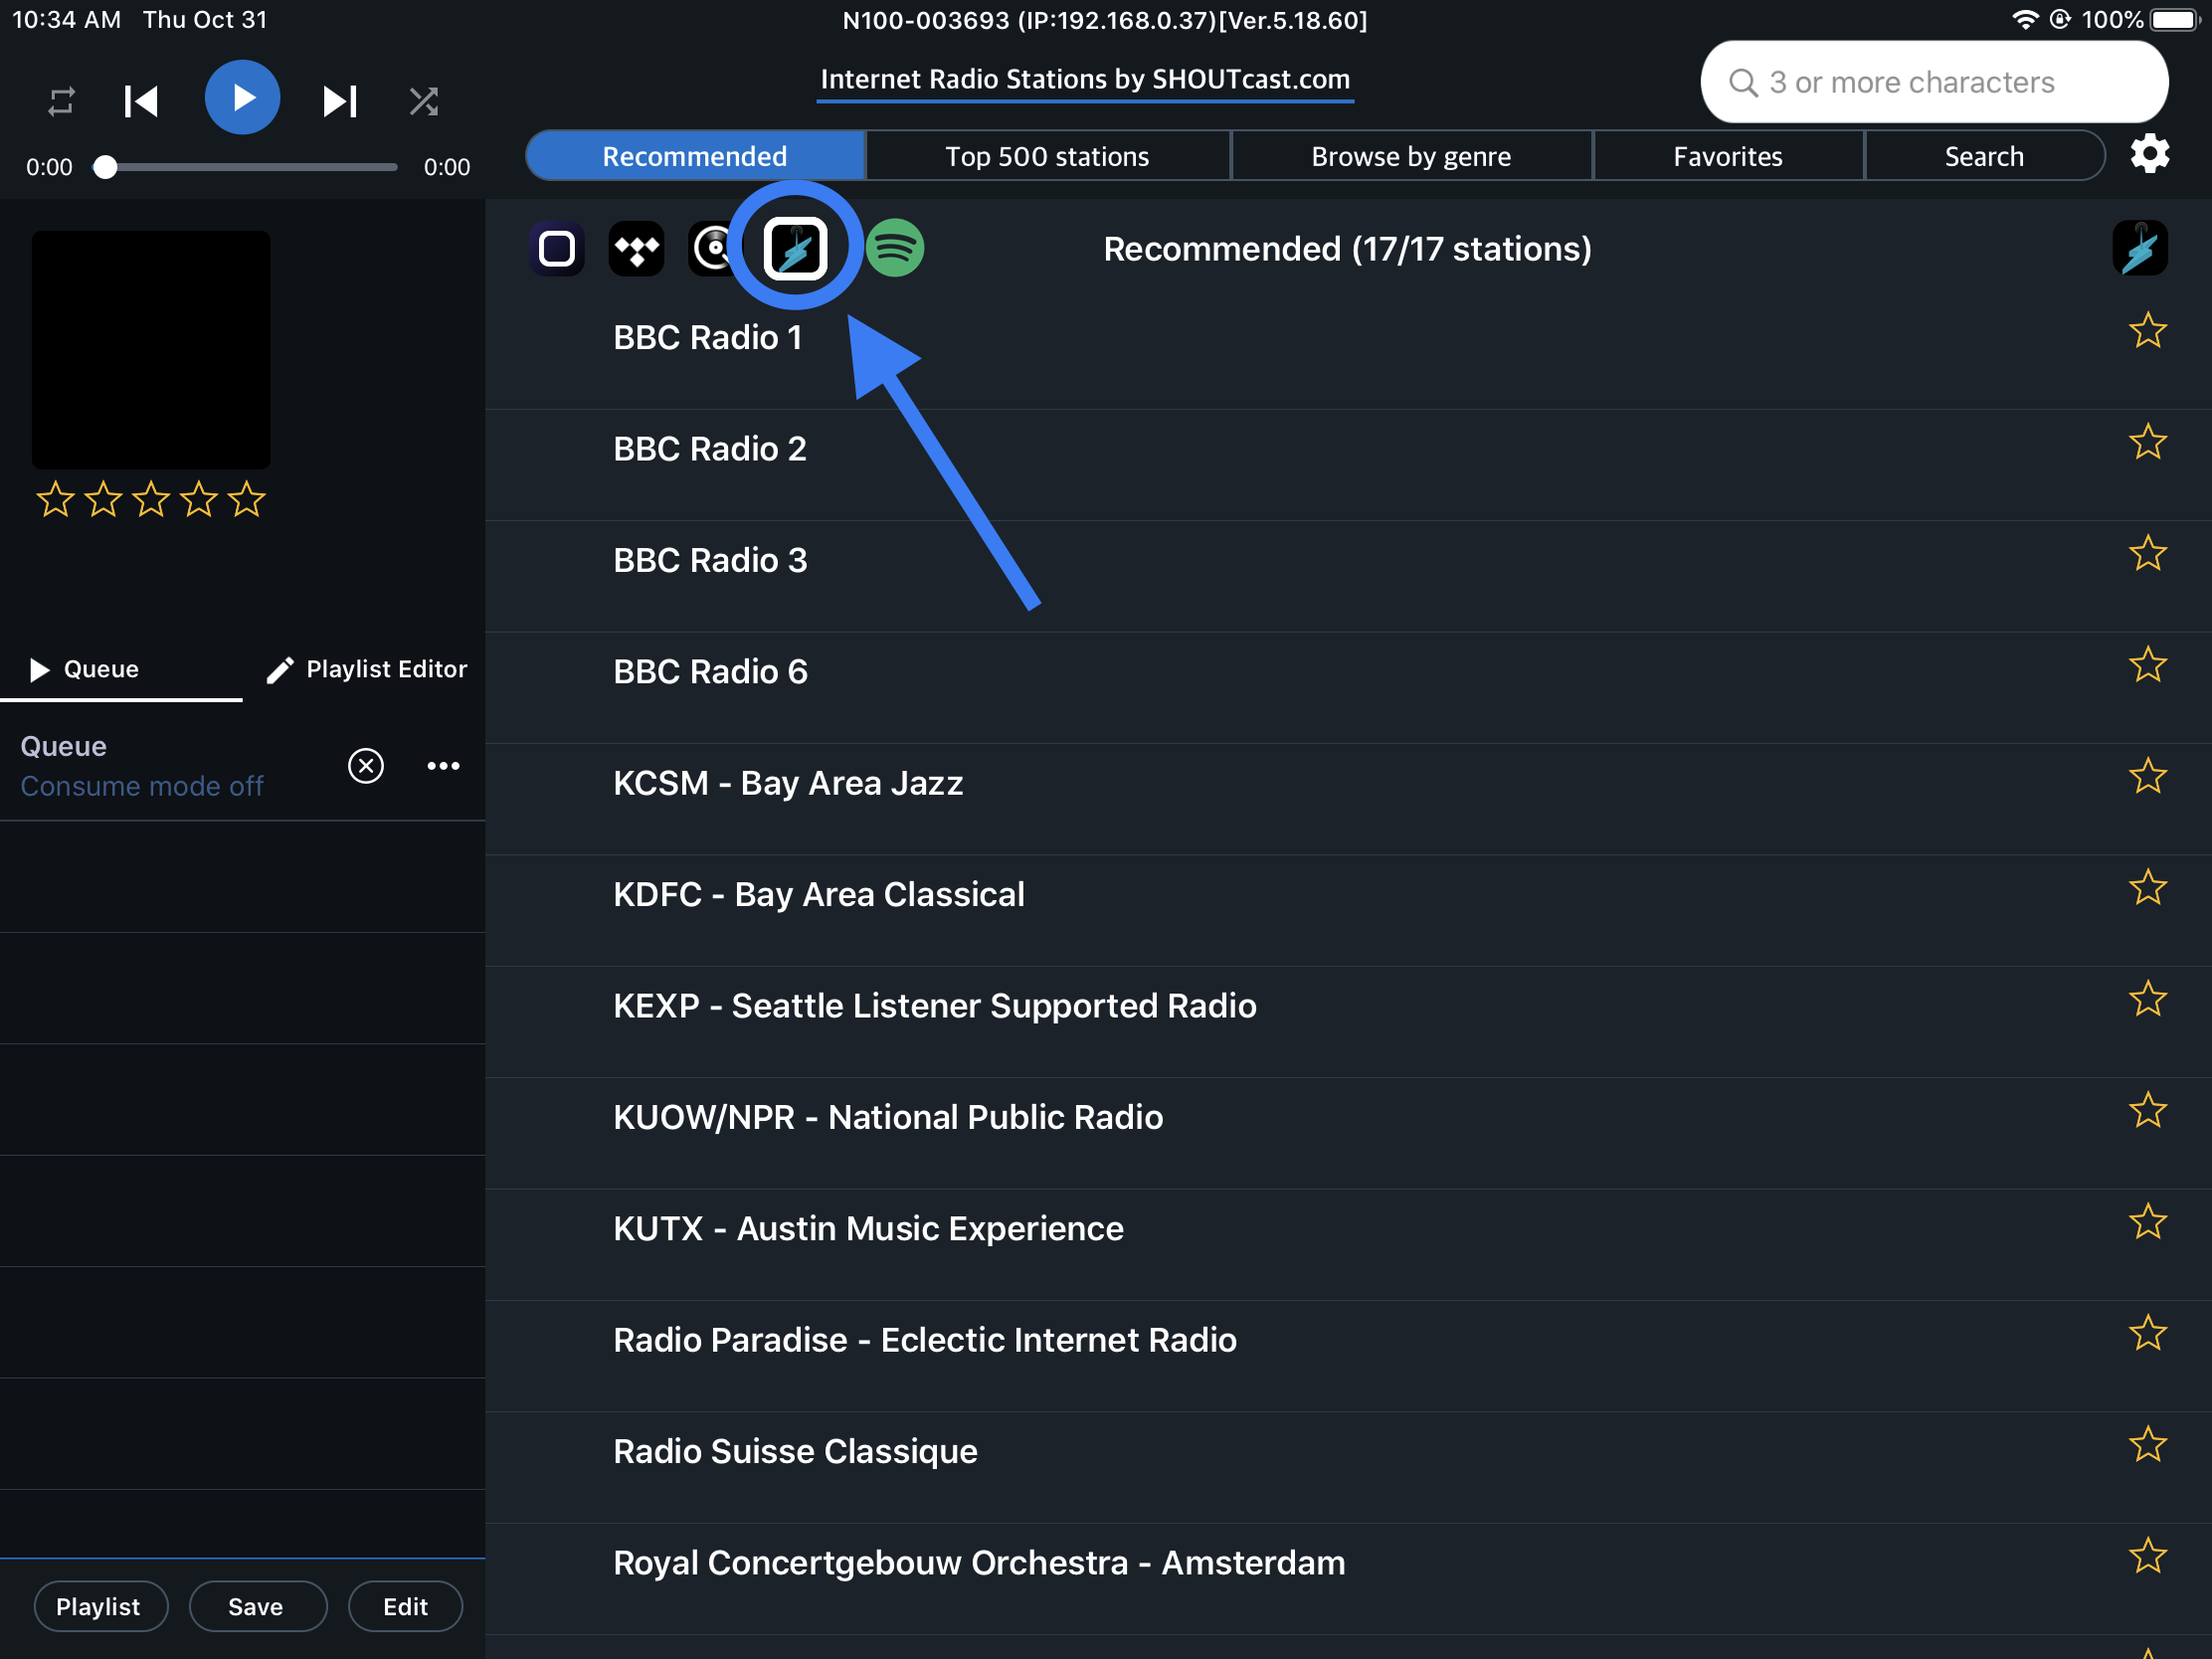Star KUTX - Austin Music Experience favorite
2212x1659 pixels.
pyautogui.click(x=2147, y=1222)
